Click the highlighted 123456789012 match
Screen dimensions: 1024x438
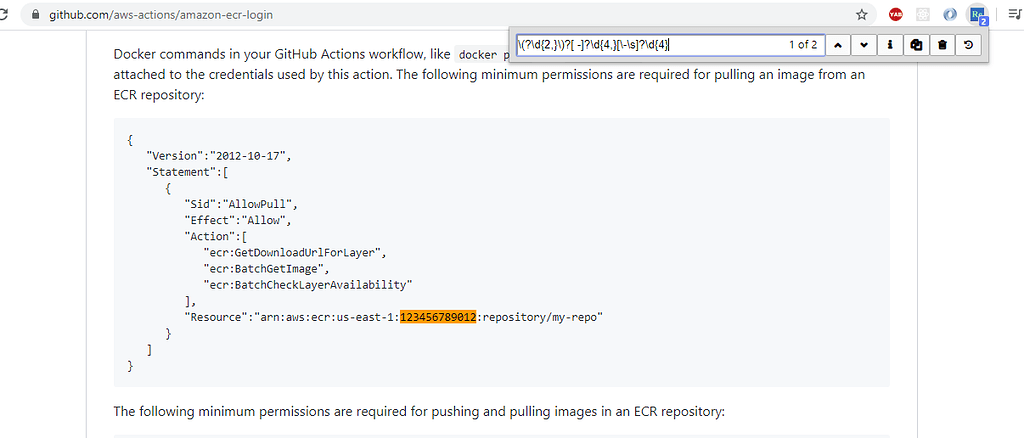438,317
